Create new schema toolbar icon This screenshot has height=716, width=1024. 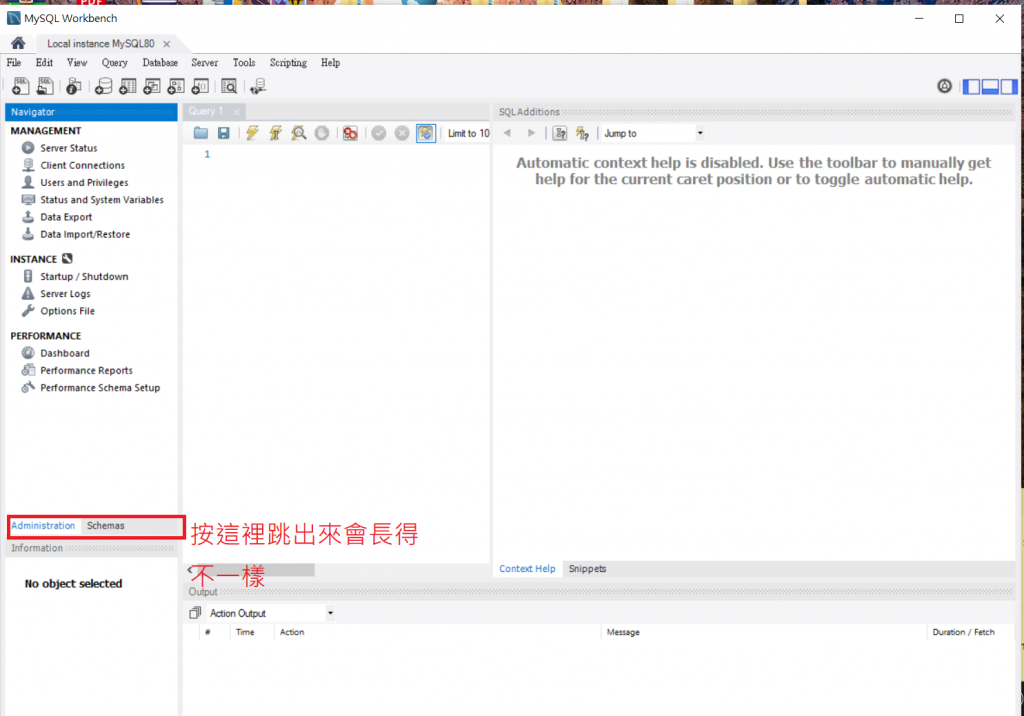click(103, 86)
